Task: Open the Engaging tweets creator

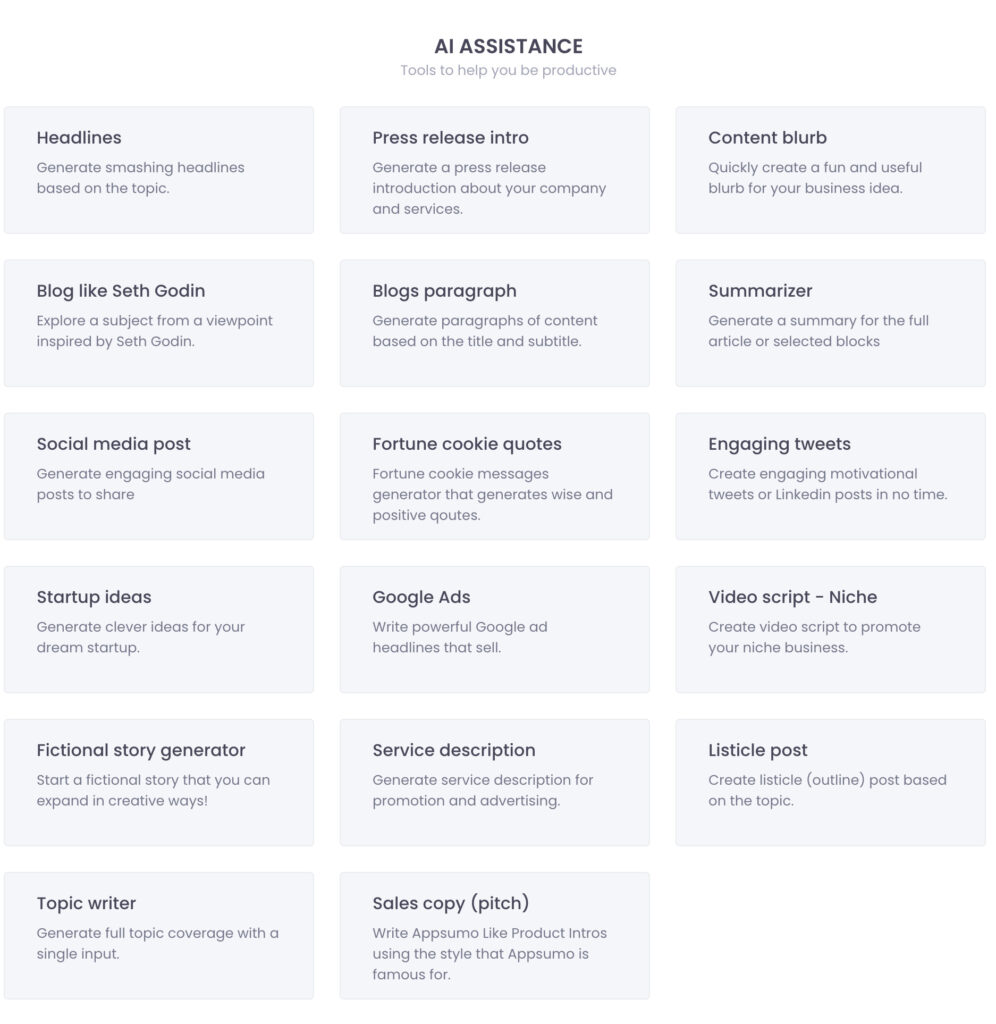Action: tap(832, 475)
